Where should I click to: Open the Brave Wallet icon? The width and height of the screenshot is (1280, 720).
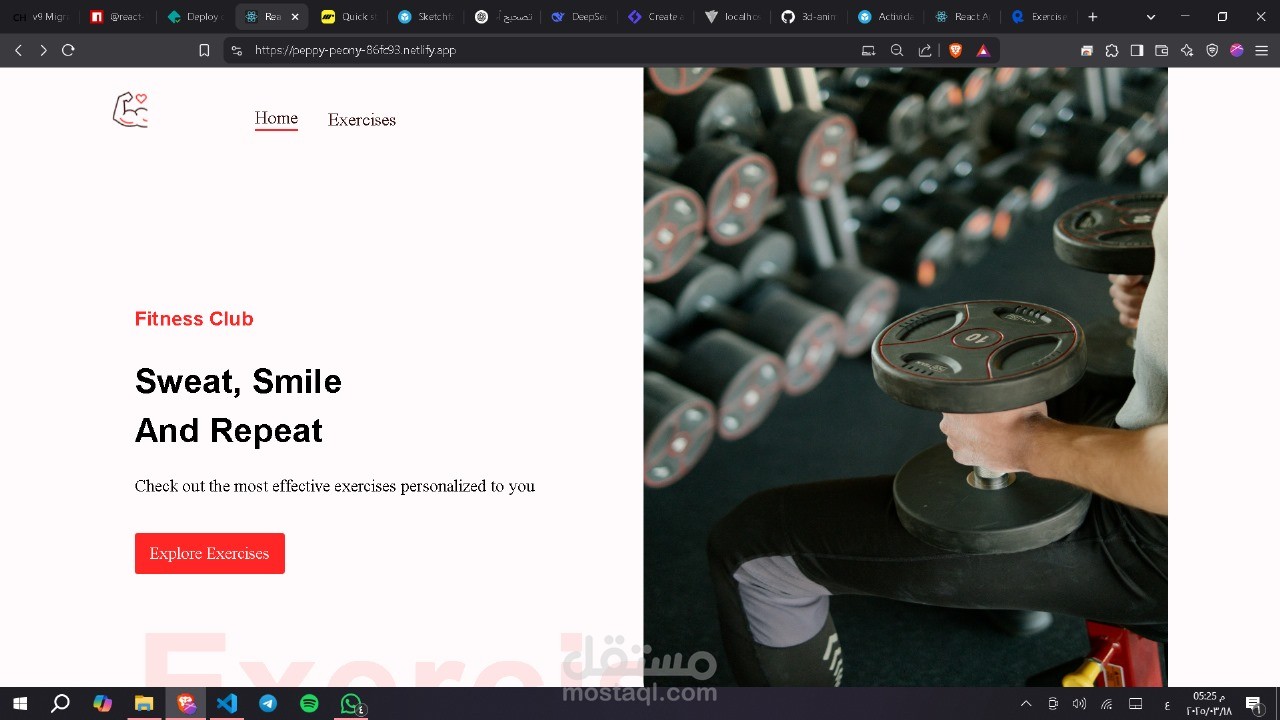pos(1161,49)
